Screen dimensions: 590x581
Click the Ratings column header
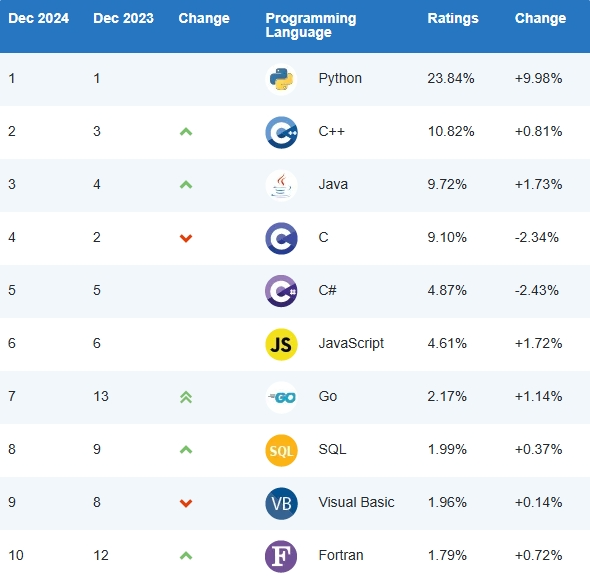click(x=453, y=18)
